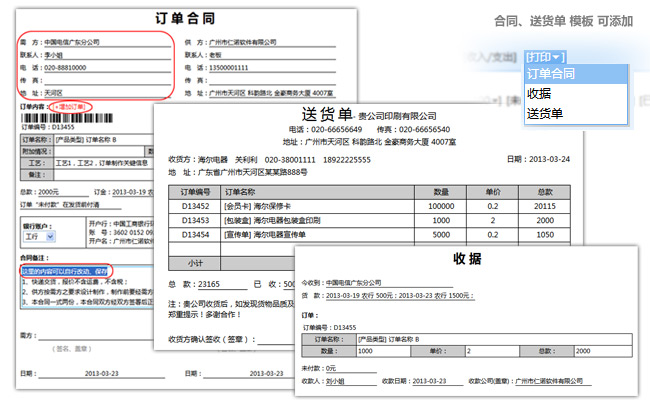The height and width of the screenshot is (401, 650).
Task: Click order number D13452 in delivery note
Action: (x=195, y=206)
